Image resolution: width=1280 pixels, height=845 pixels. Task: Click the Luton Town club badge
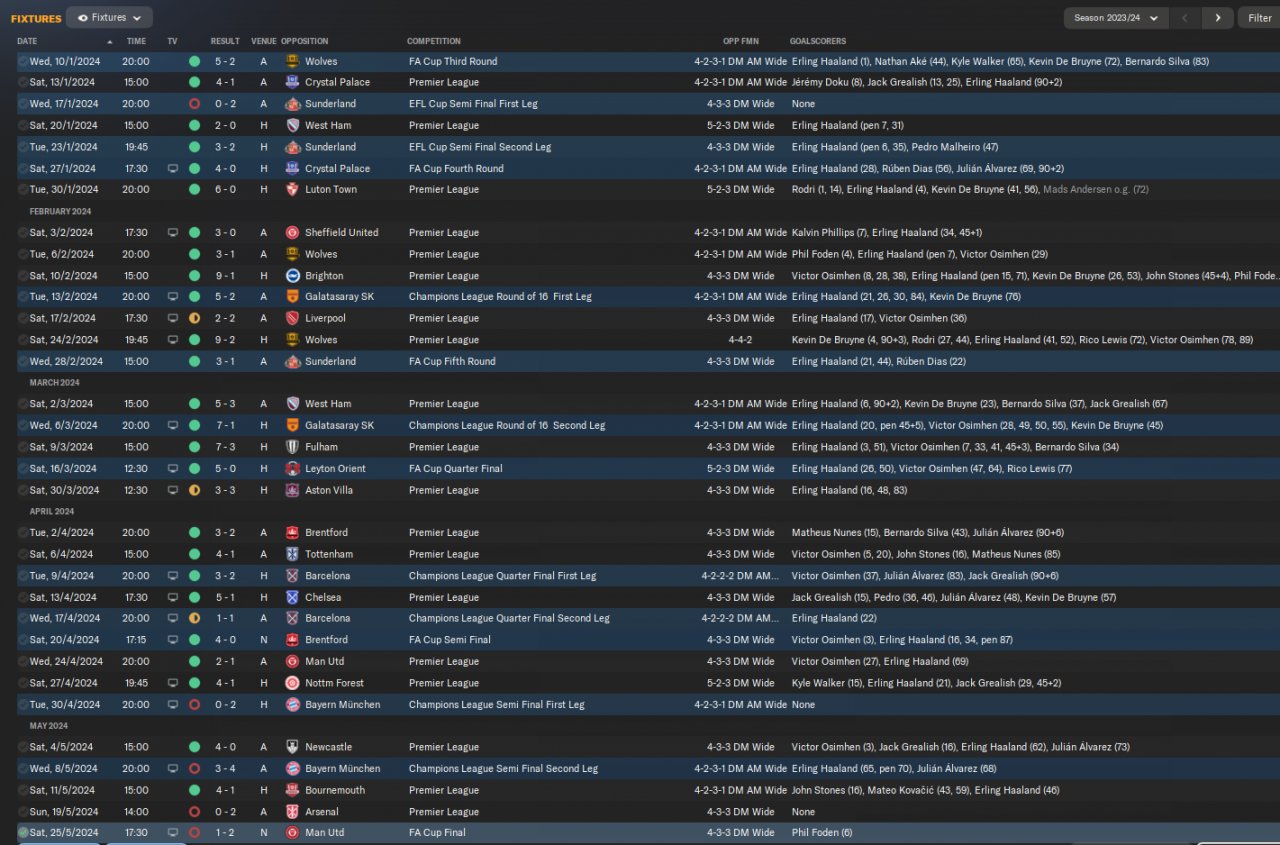coord(293,189)
